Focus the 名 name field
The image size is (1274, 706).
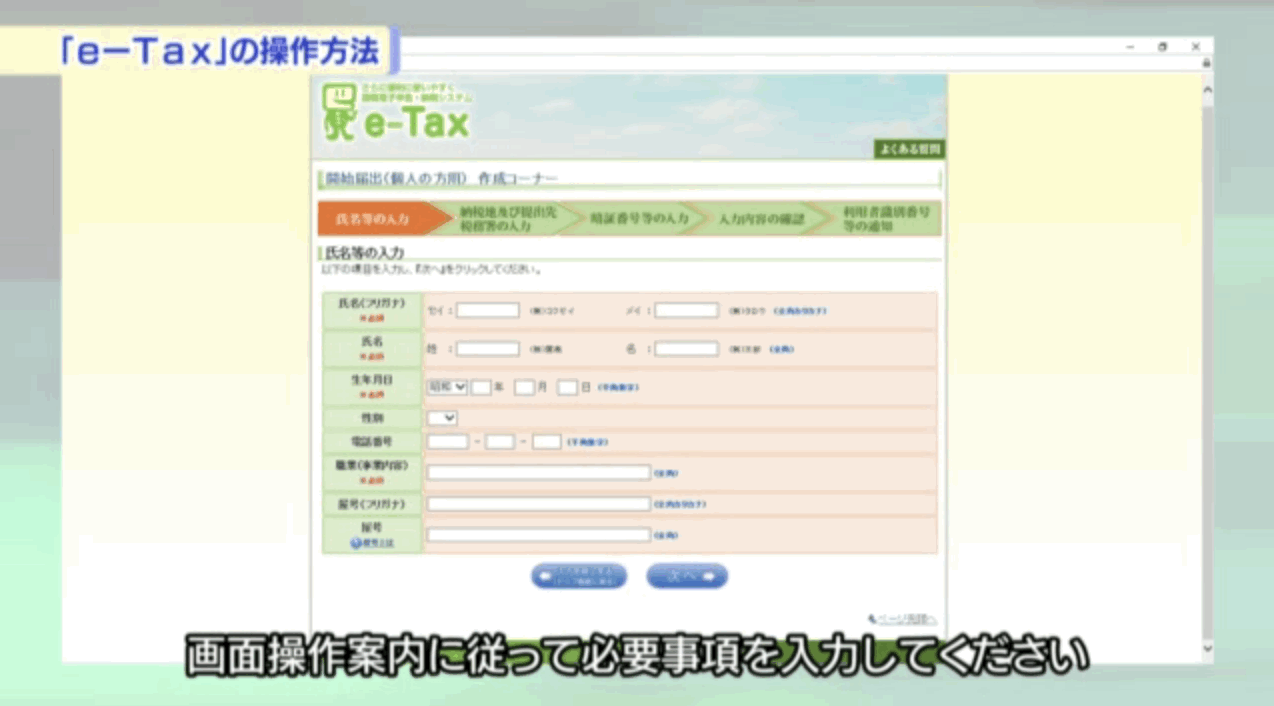pyautogui.click(x=687, y=349)
